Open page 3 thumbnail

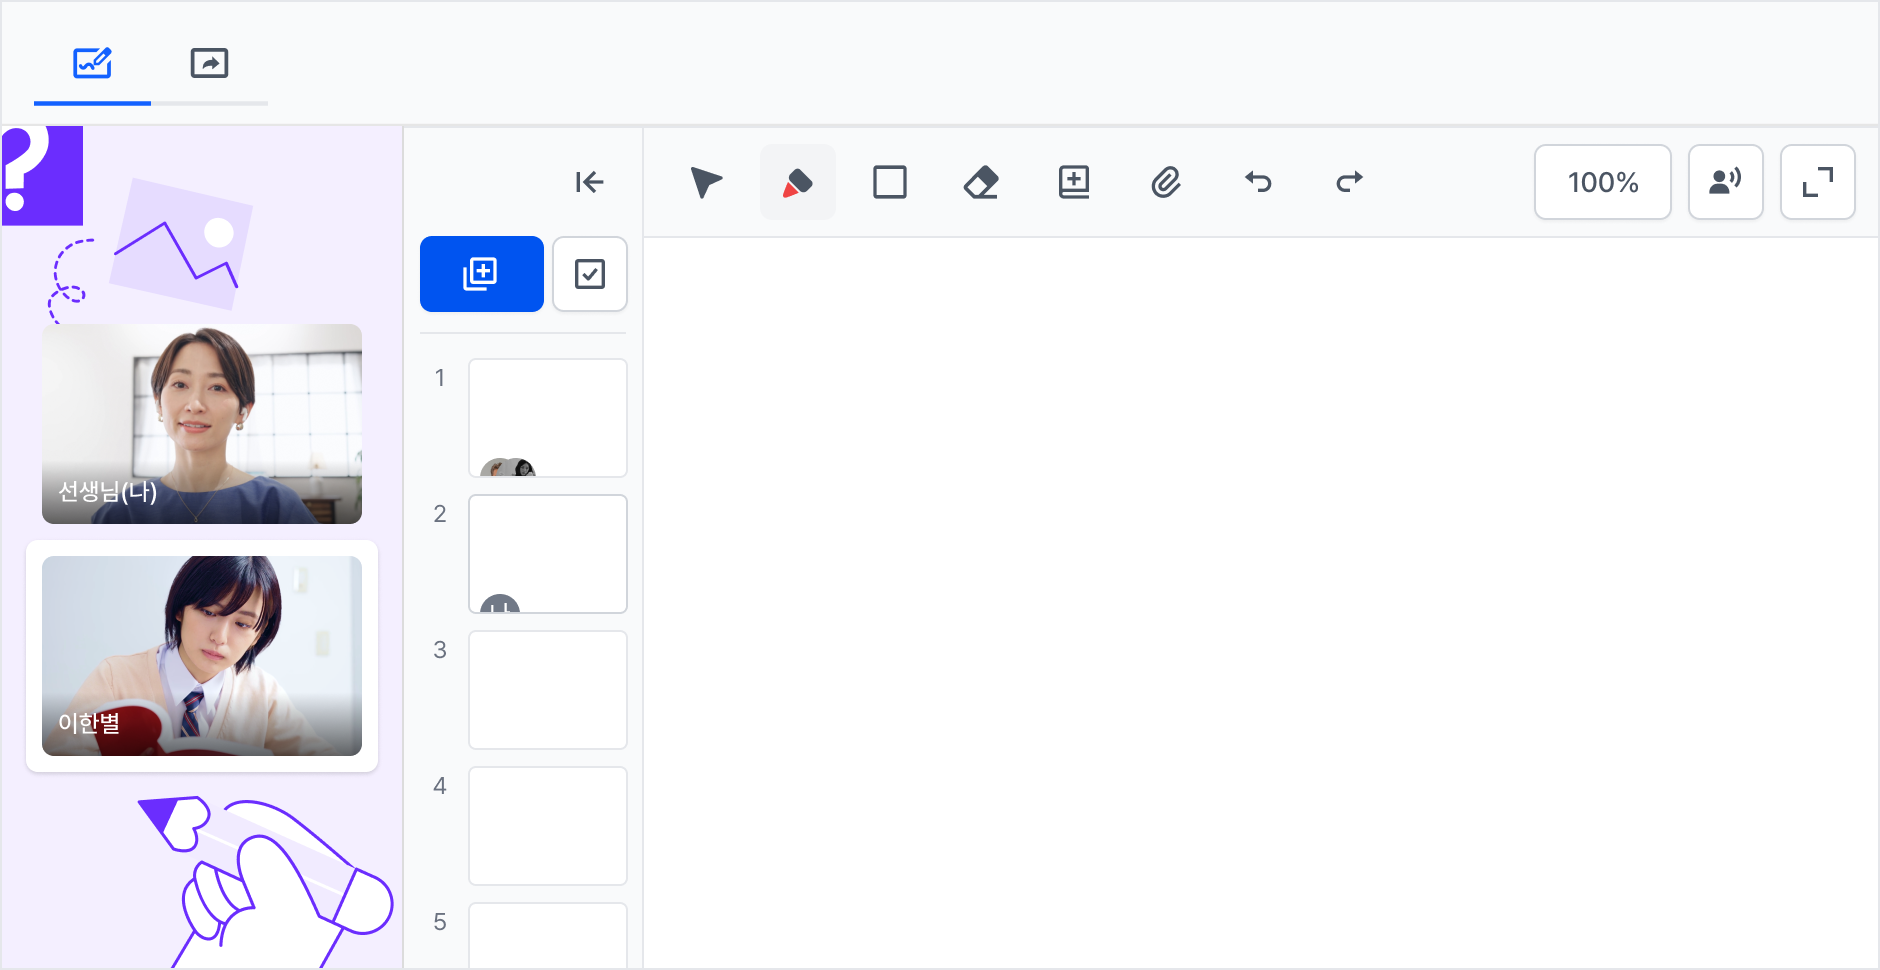548,690
